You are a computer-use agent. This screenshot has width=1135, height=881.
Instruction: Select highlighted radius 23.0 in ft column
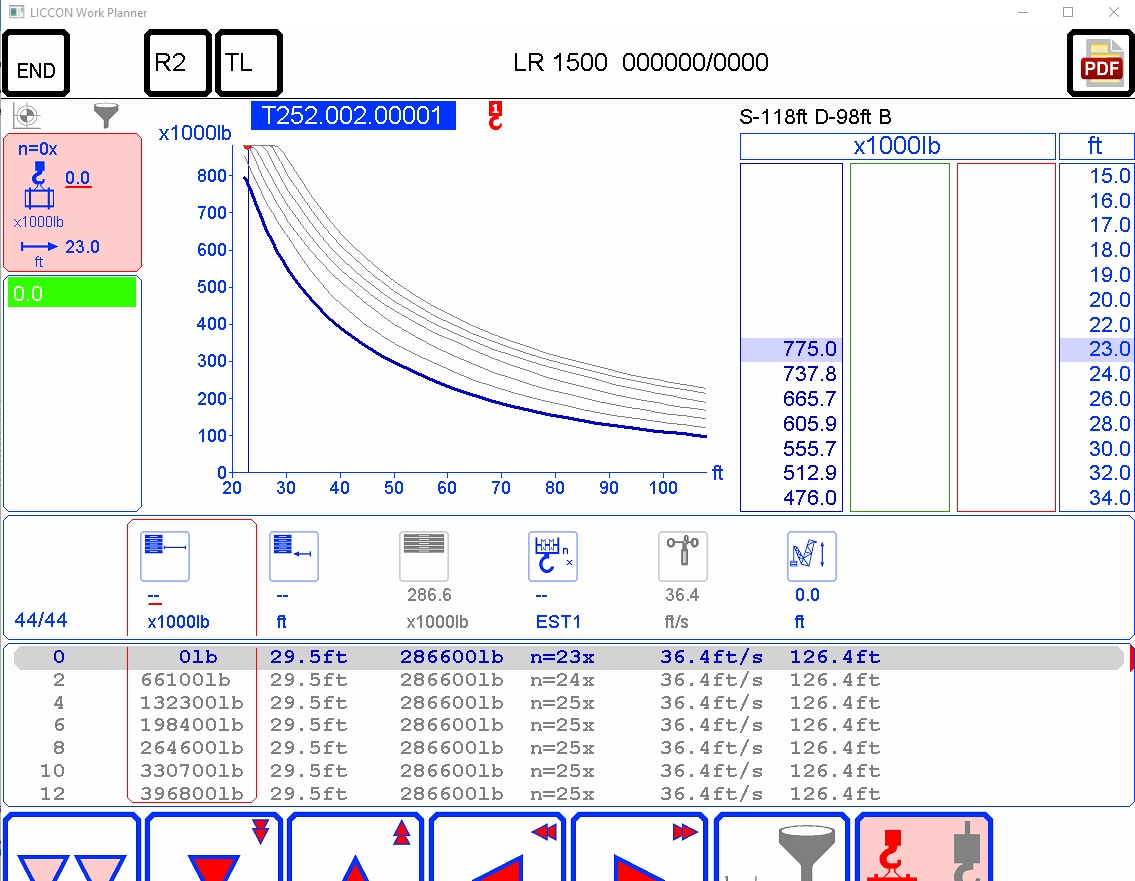coord(1097,350)
